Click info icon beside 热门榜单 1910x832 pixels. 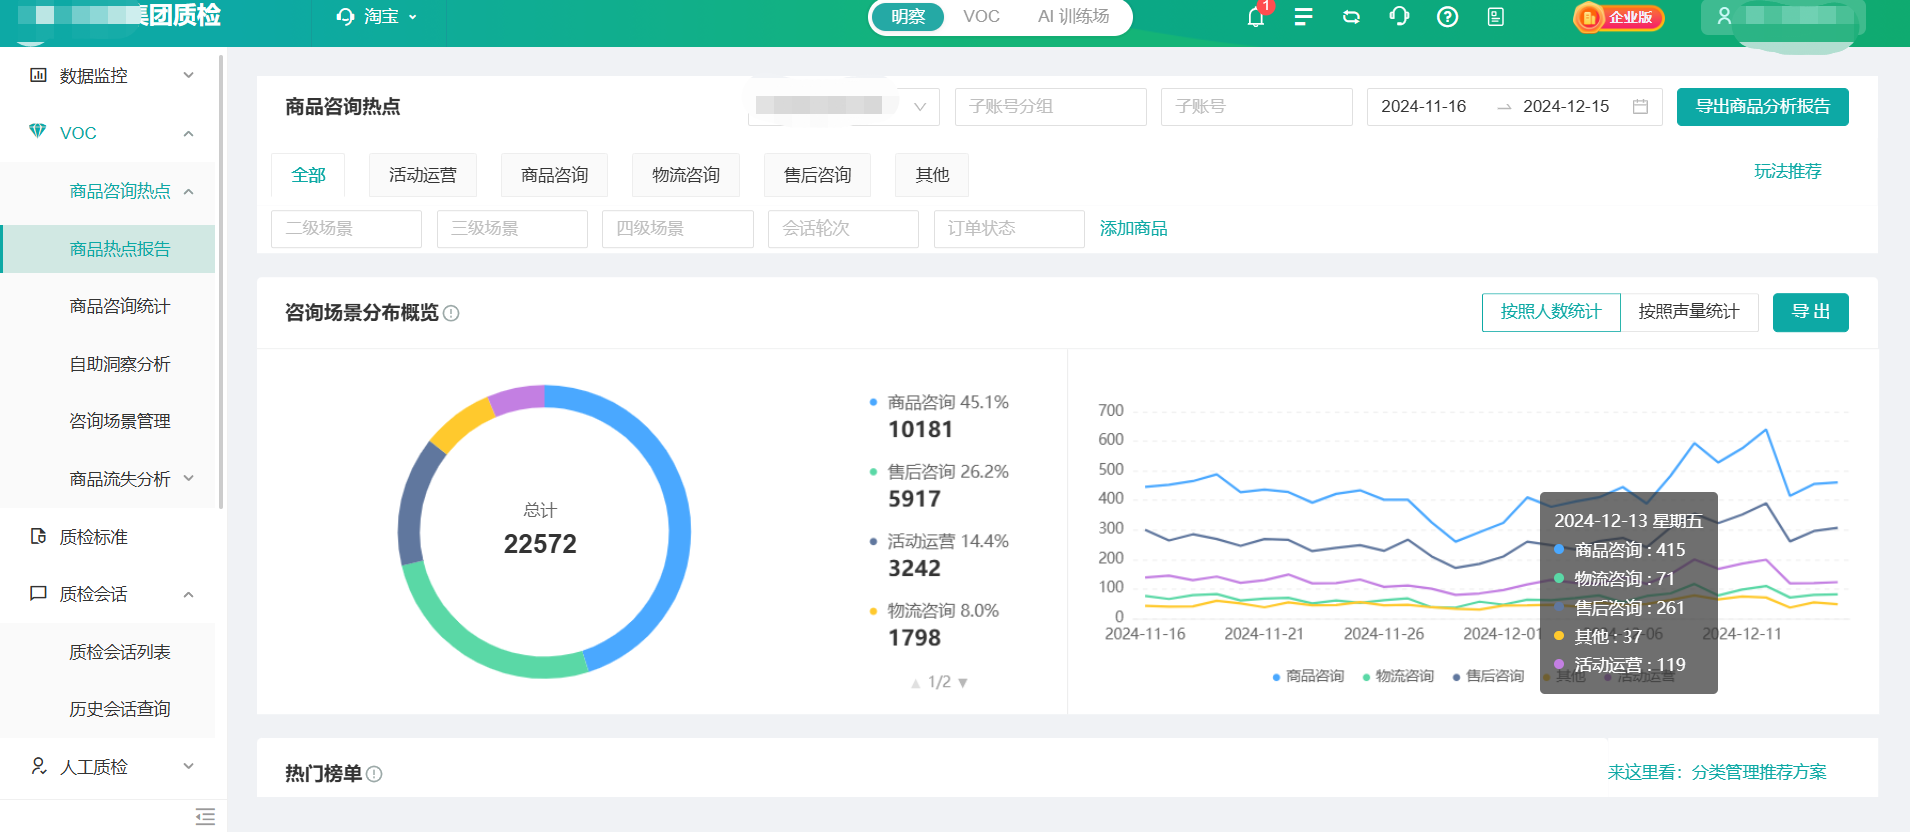click(x=374, y=774)
